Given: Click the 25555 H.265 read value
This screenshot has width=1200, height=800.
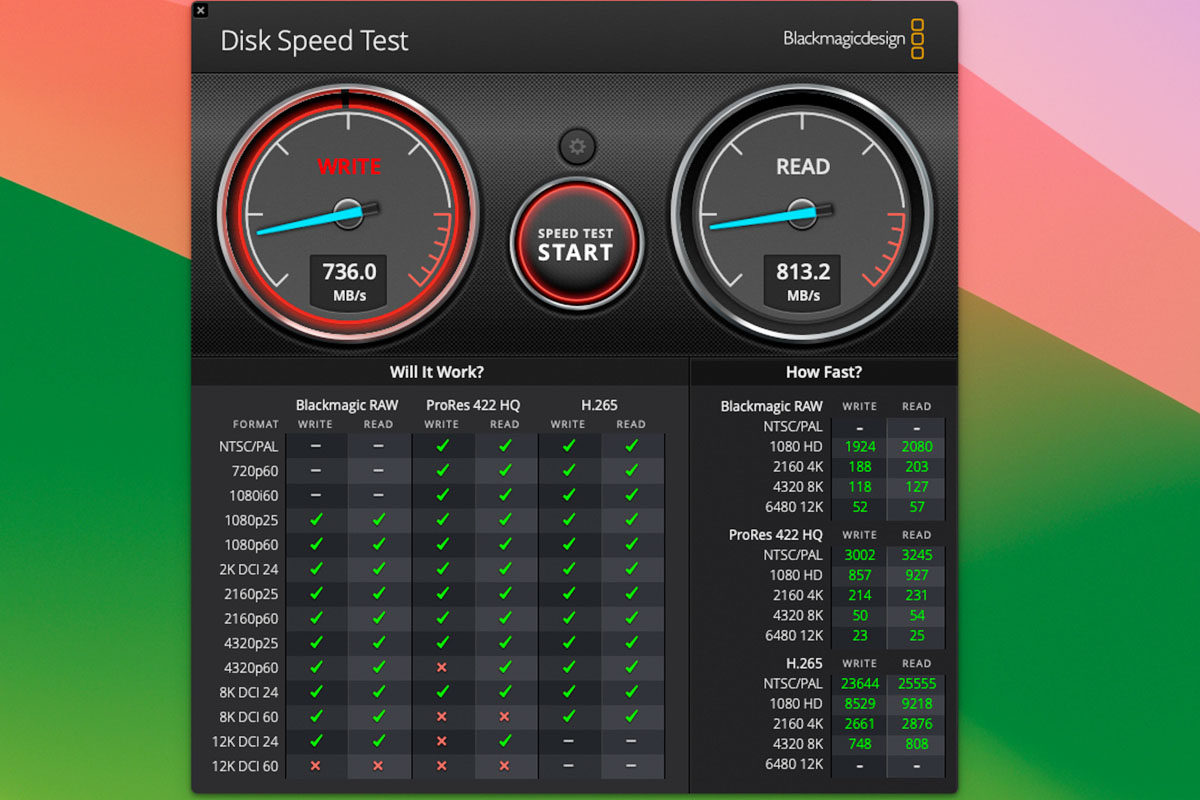Looking at the screenshot, I should click(916, 684).
